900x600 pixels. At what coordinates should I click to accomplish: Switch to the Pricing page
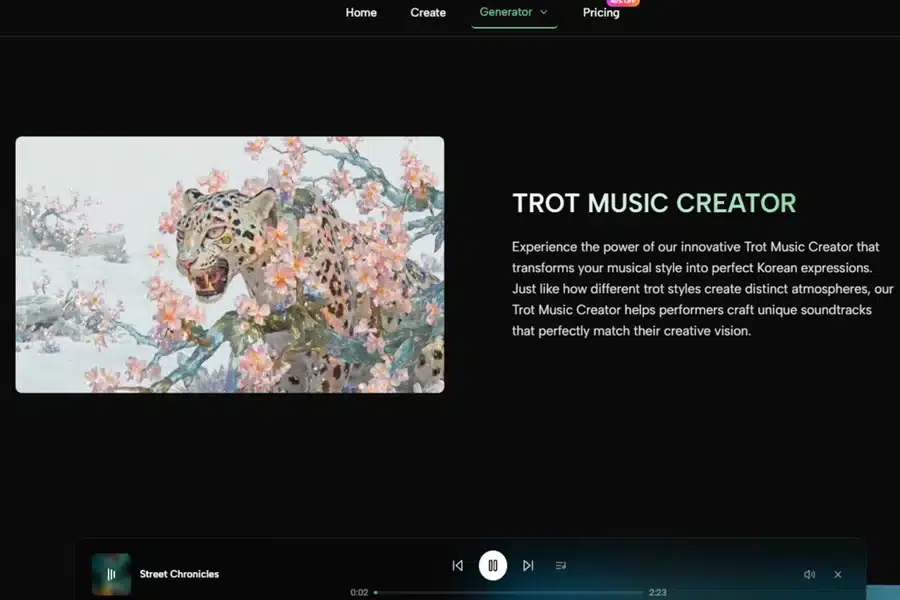pyautogui.click(x=601, y=12)
